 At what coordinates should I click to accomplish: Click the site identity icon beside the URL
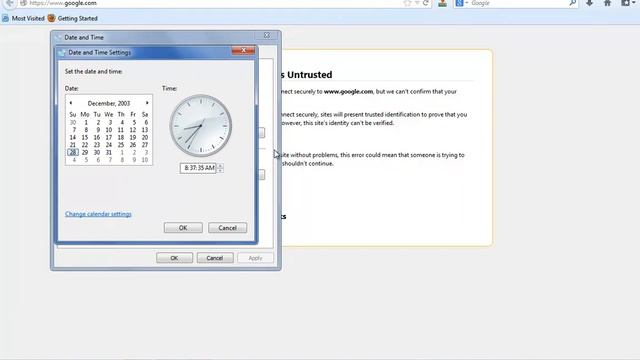click(23, 3)
